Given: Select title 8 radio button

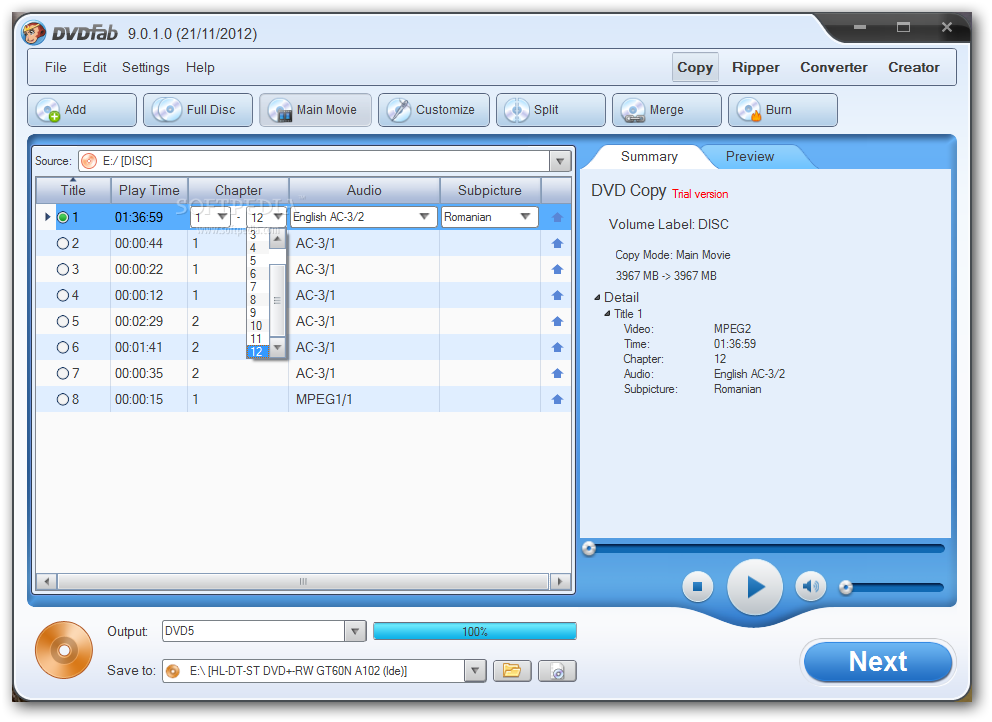Looking at the screenshot, I should coord(63,400).
